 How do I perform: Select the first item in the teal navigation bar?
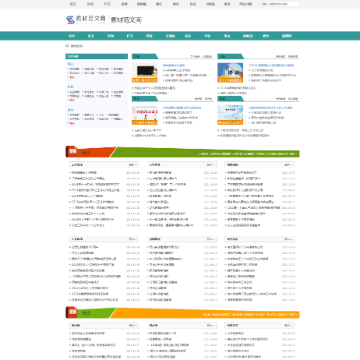(71, 36)
